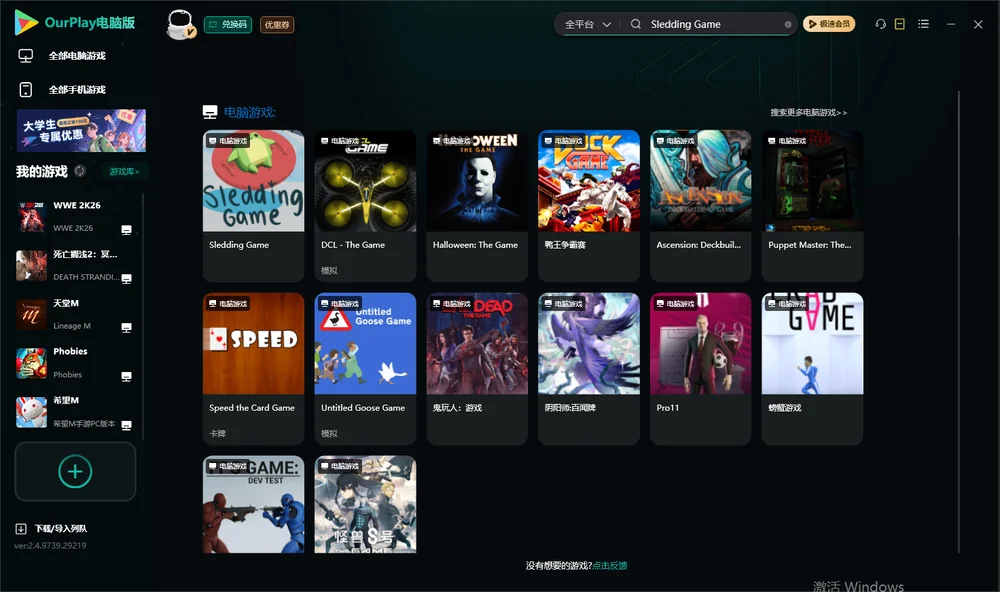Image resolution: width=1000 pixels, height=592 pixels.
Task: Clear the search text with the circular clear (x) icon
Action: click(x=788, y=25)
